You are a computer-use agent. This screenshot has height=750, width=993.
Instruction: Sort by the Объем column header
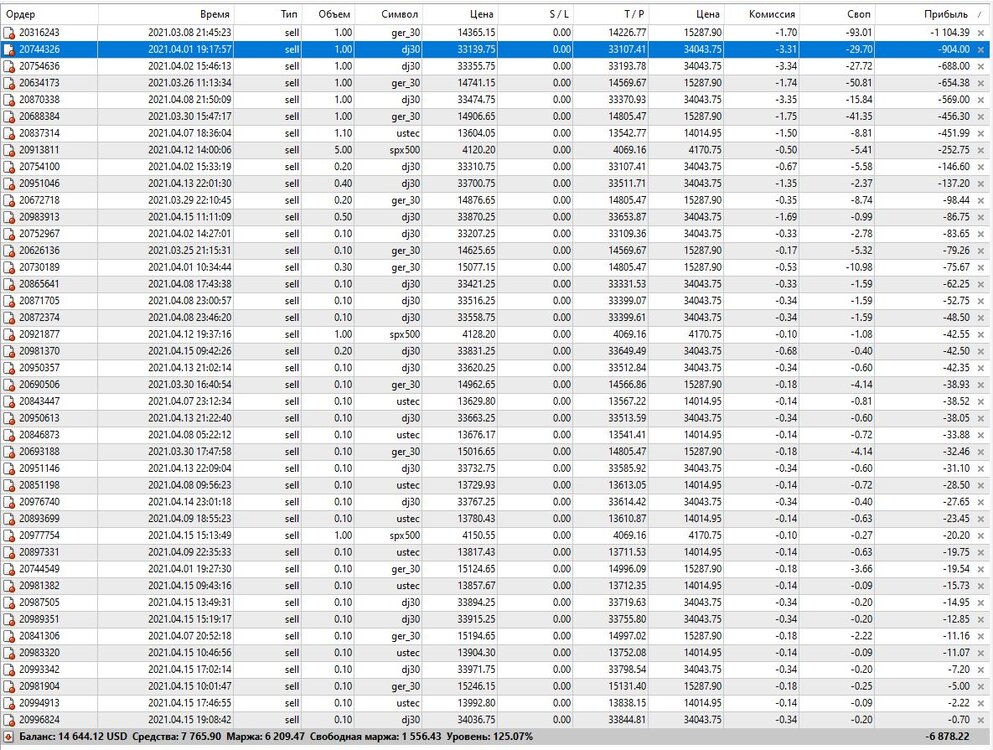(x=328, y=14)
